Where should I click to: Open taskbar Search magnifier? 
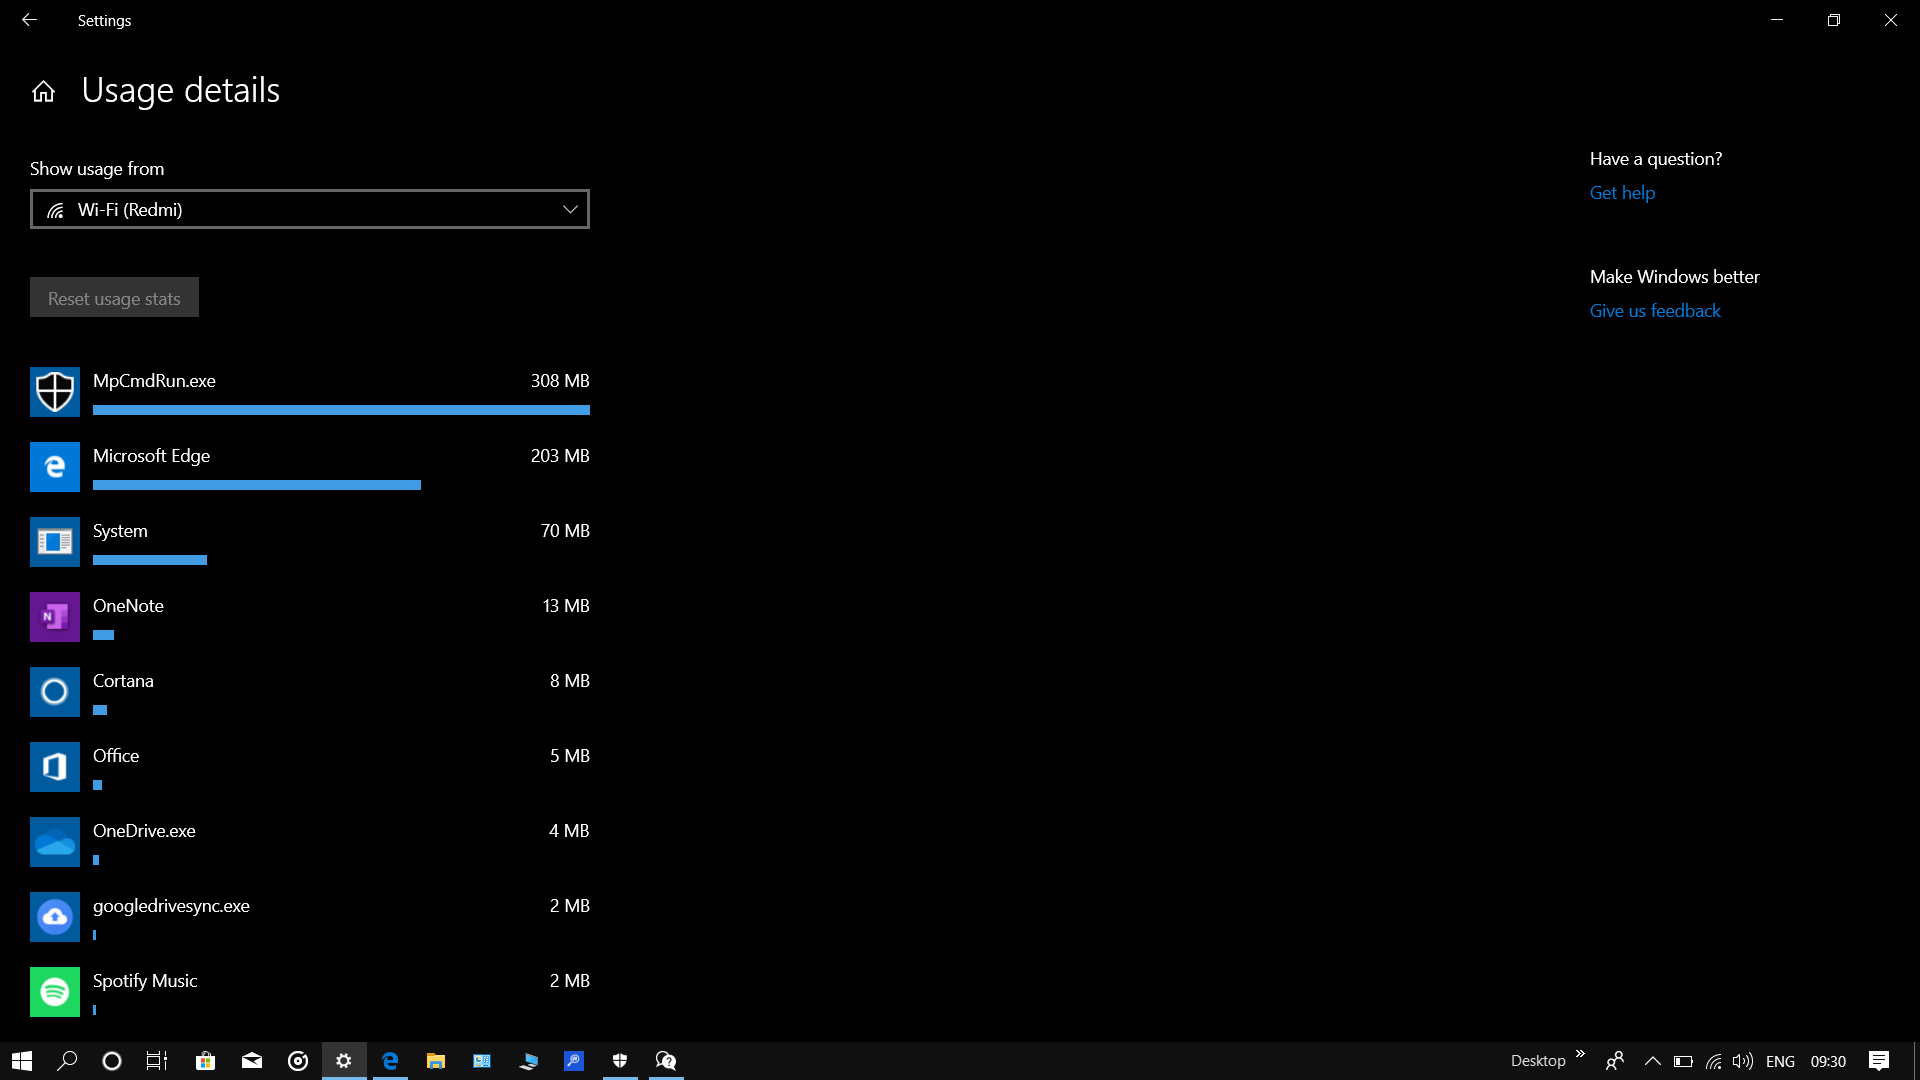pos(67,1061)
